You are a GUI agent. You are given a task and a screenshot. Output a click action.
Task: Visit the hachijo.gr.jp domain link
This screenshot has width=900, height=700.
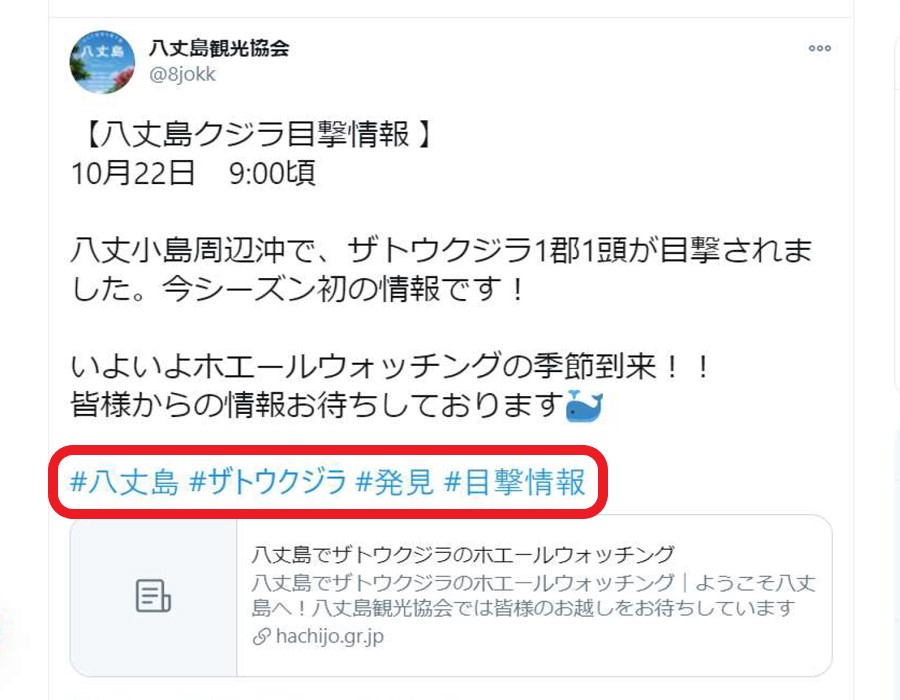coord(329,636)
